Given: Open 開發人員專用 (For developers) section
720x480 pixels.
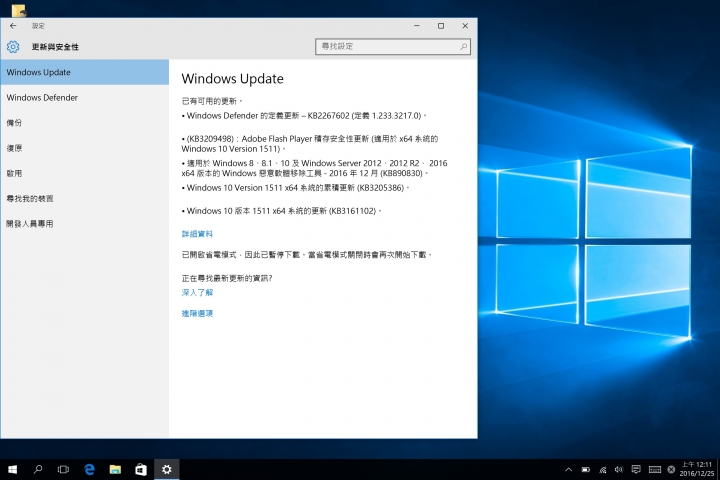Looking at the screenshot, I should [84, 224].
